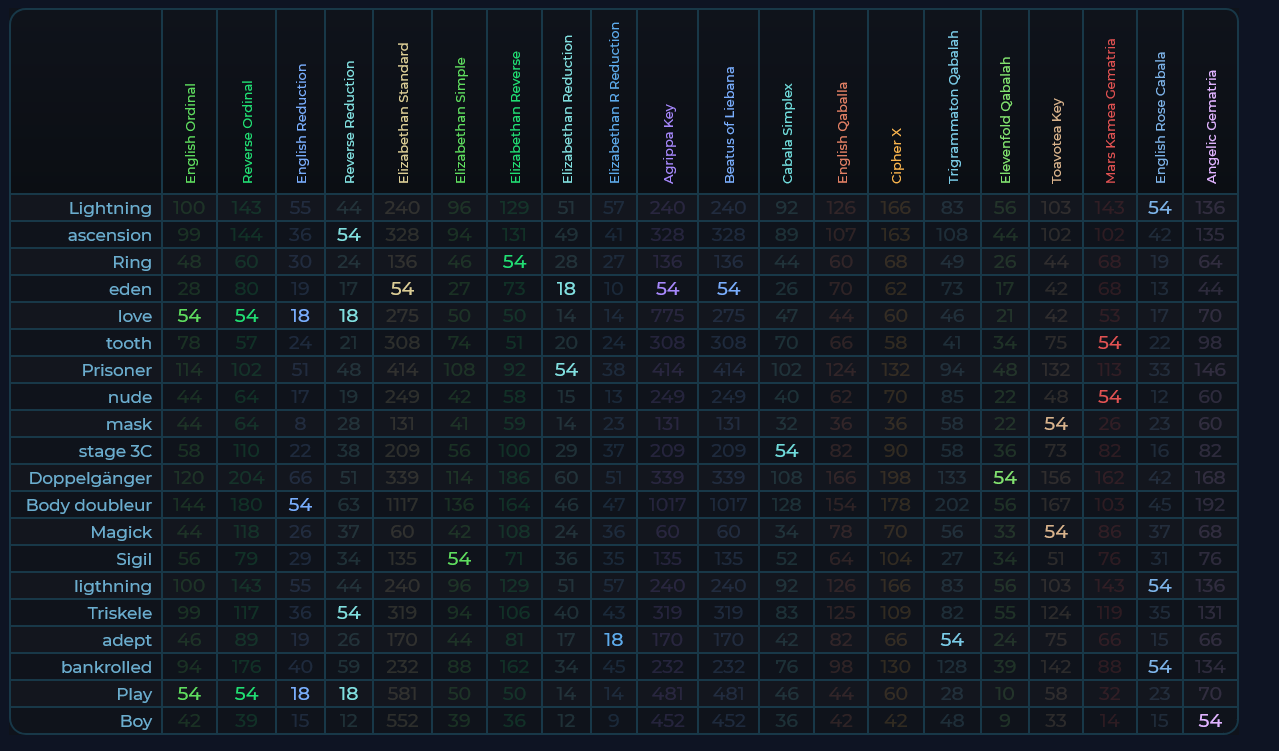
Task: Click the "Body doubleur" row label
Action: 89,505
